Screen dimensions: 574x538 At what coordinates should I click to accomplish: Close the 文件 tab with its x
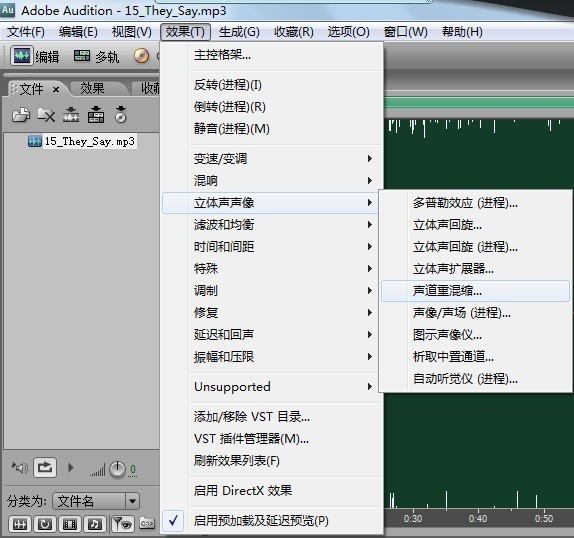(56, 89)
